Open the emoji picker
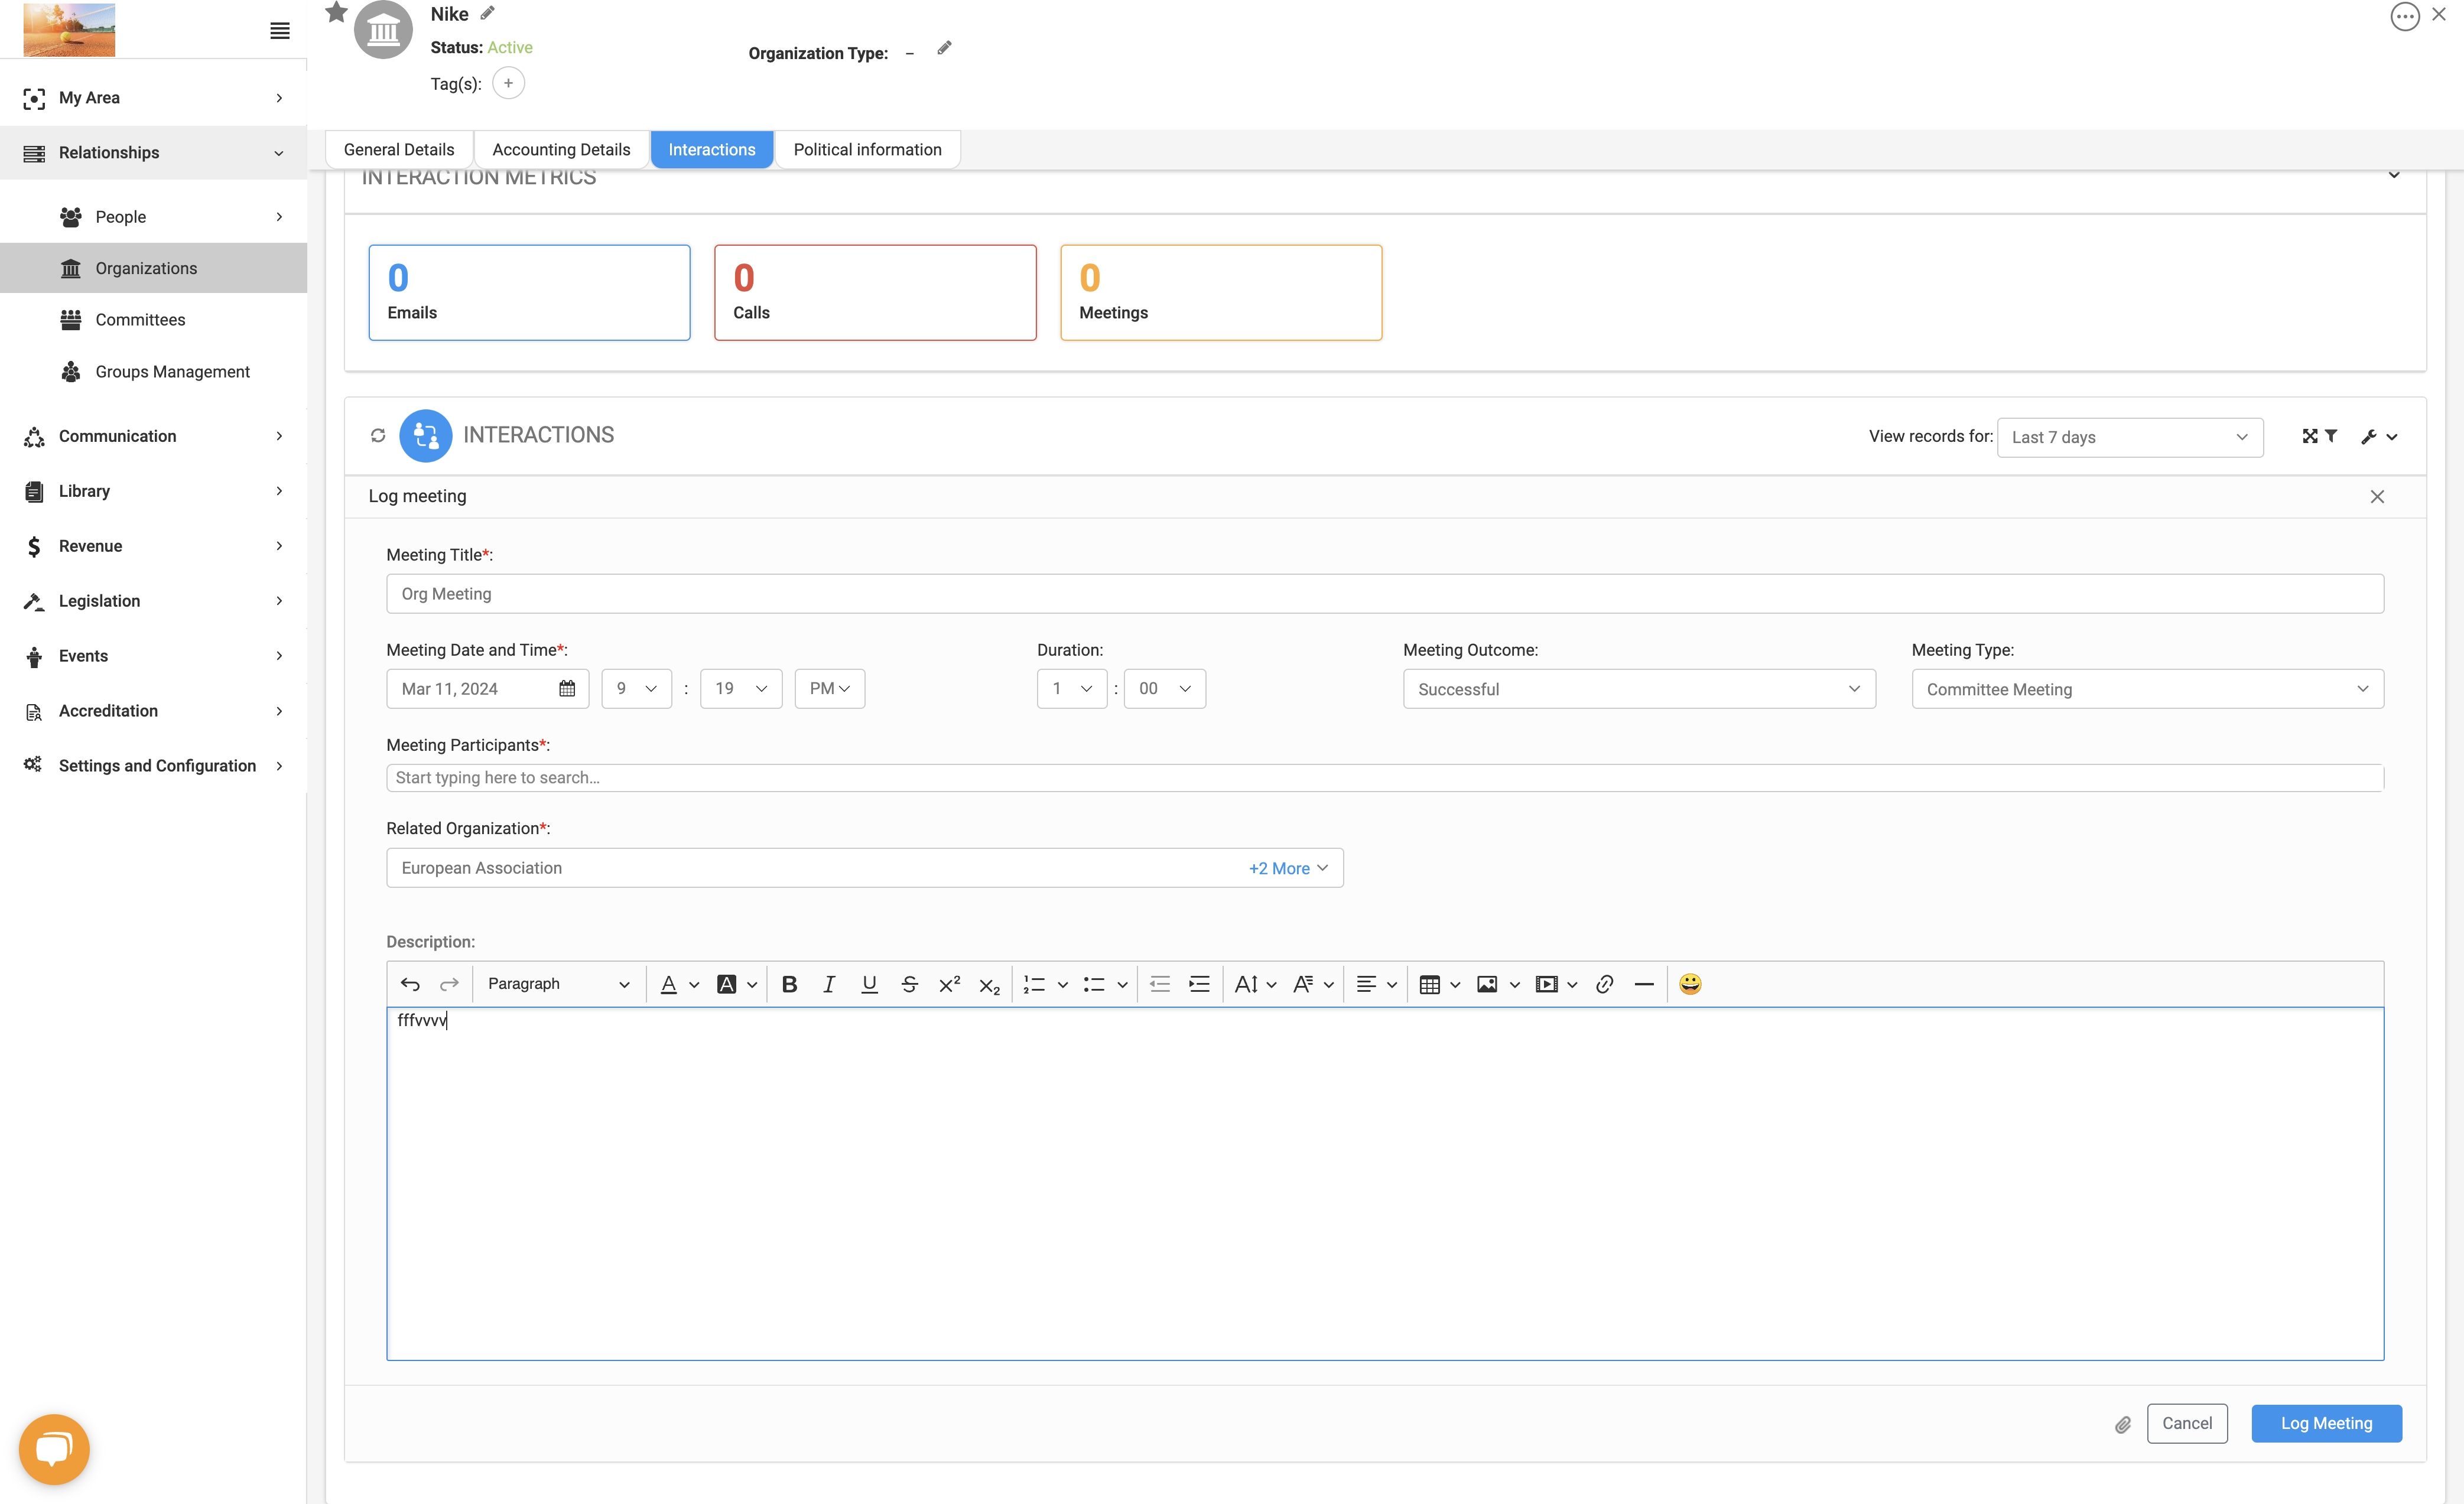Screen dimensions: 2464x1504 point(1690,984)
